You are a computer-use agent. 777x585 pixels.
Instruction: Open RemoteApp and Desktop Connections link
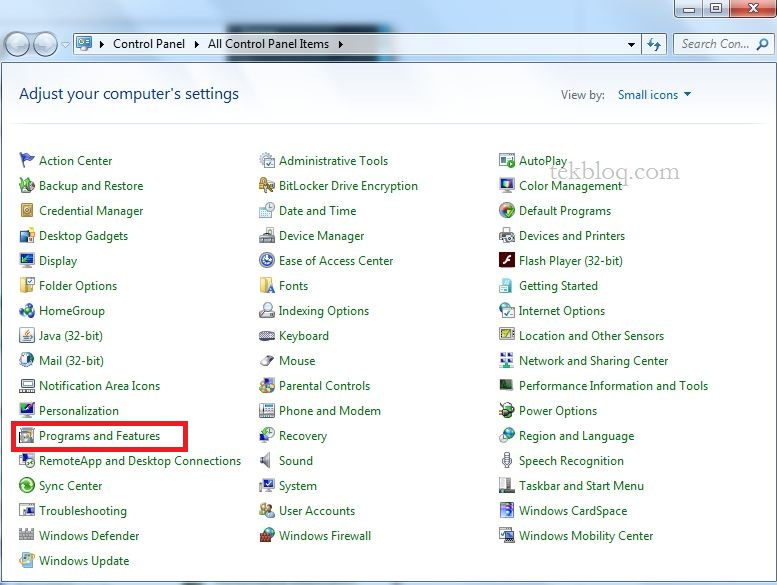(x=140, y=461)
